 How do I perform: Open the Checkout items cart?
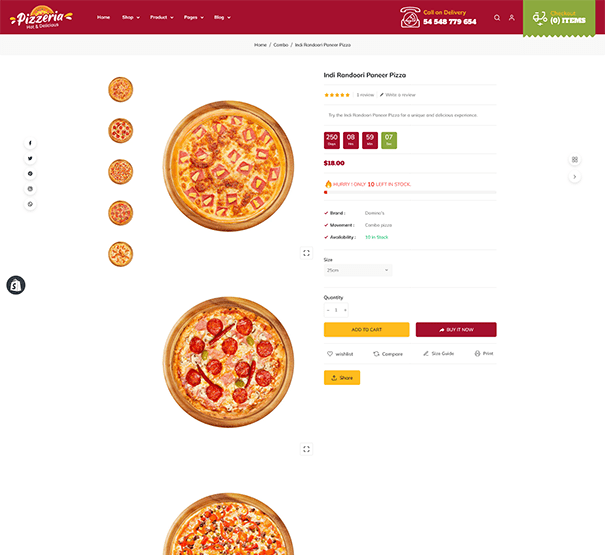click(566, 17)
